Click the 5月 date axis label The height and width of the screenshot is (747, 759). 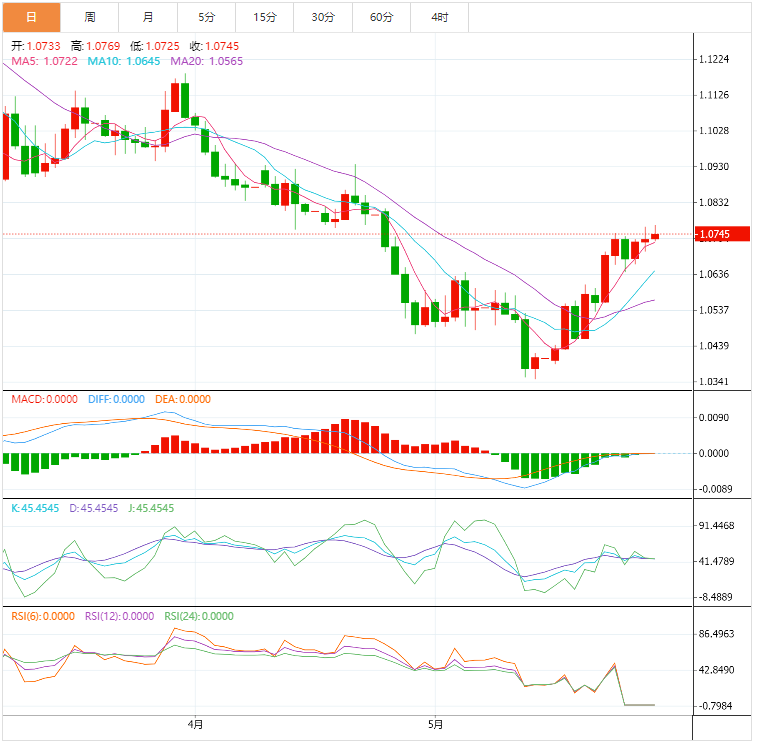pos(436,725)
